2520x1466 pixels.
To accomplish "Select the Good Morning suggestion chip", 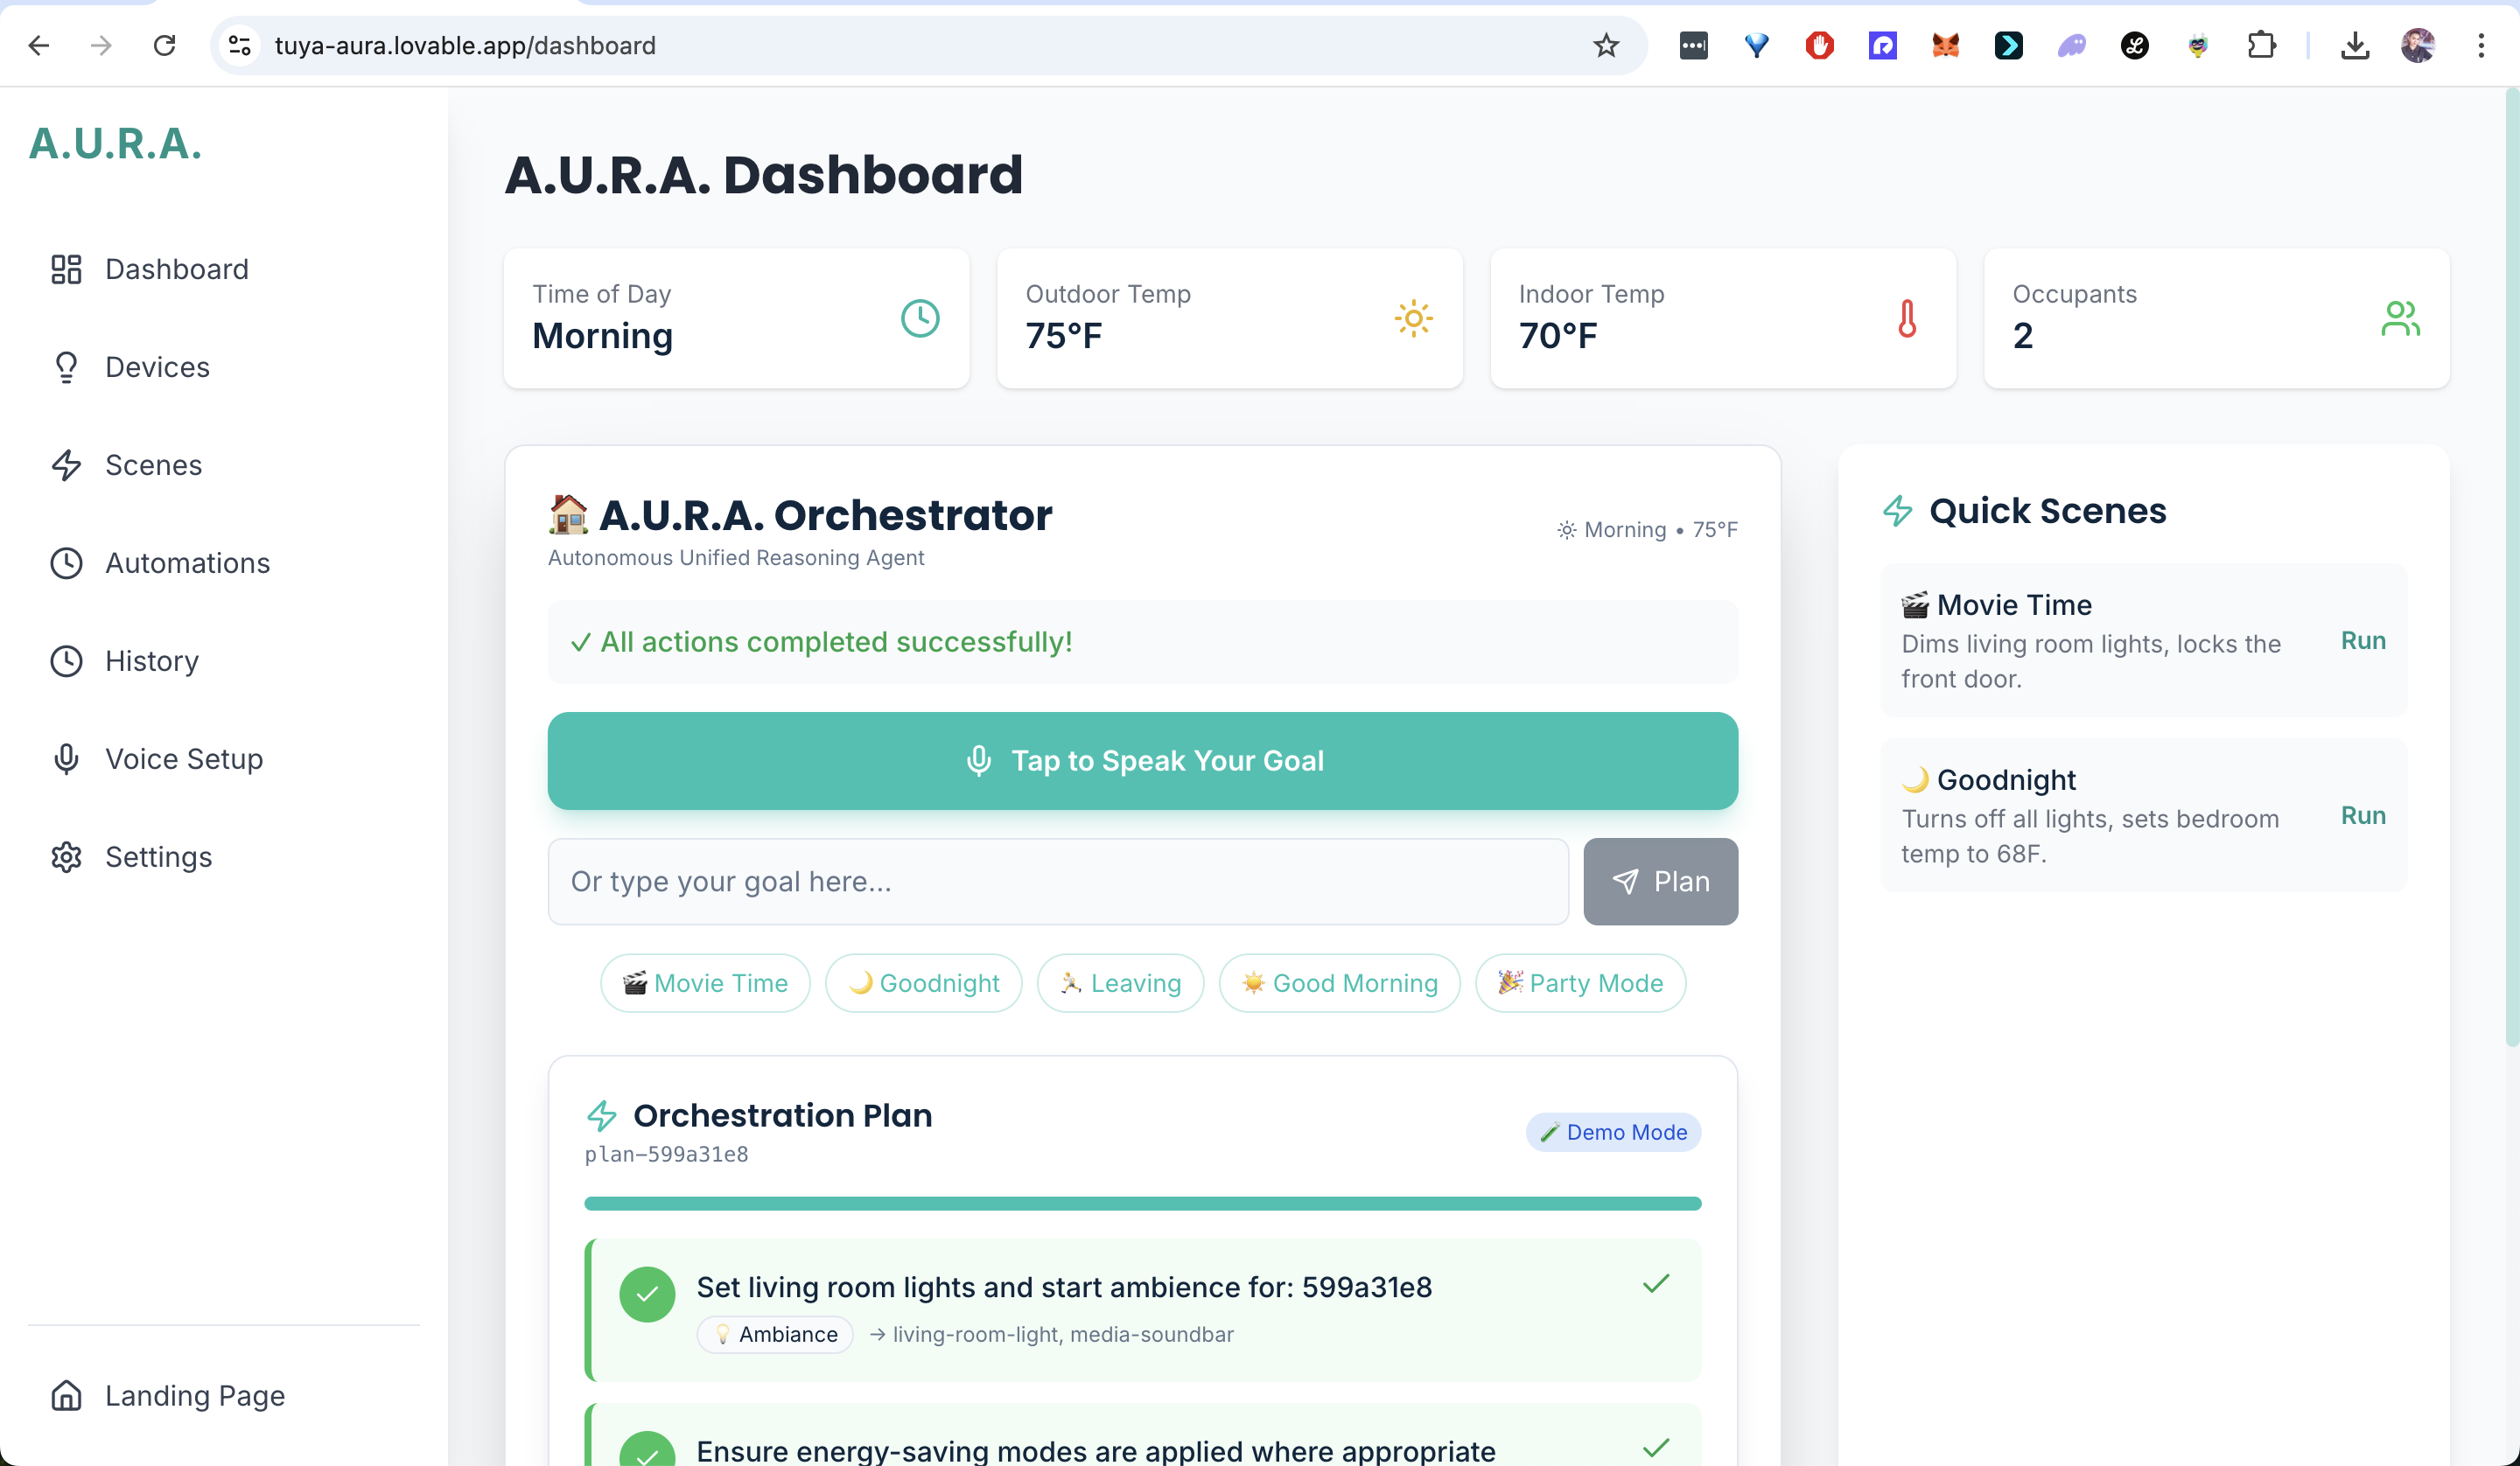I will pos(1339,983).
